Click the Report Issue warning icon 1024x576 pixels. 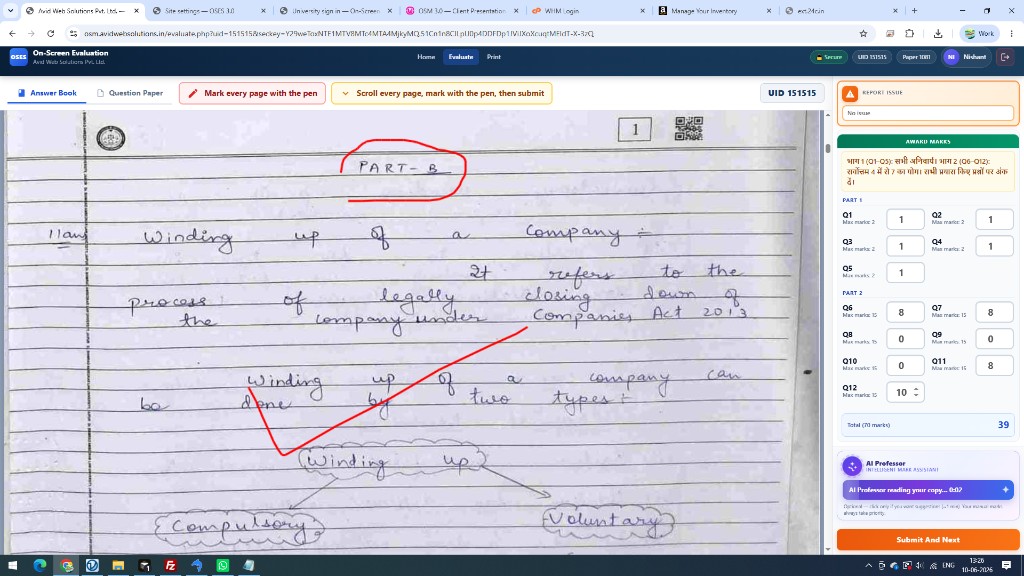[850, 94]
